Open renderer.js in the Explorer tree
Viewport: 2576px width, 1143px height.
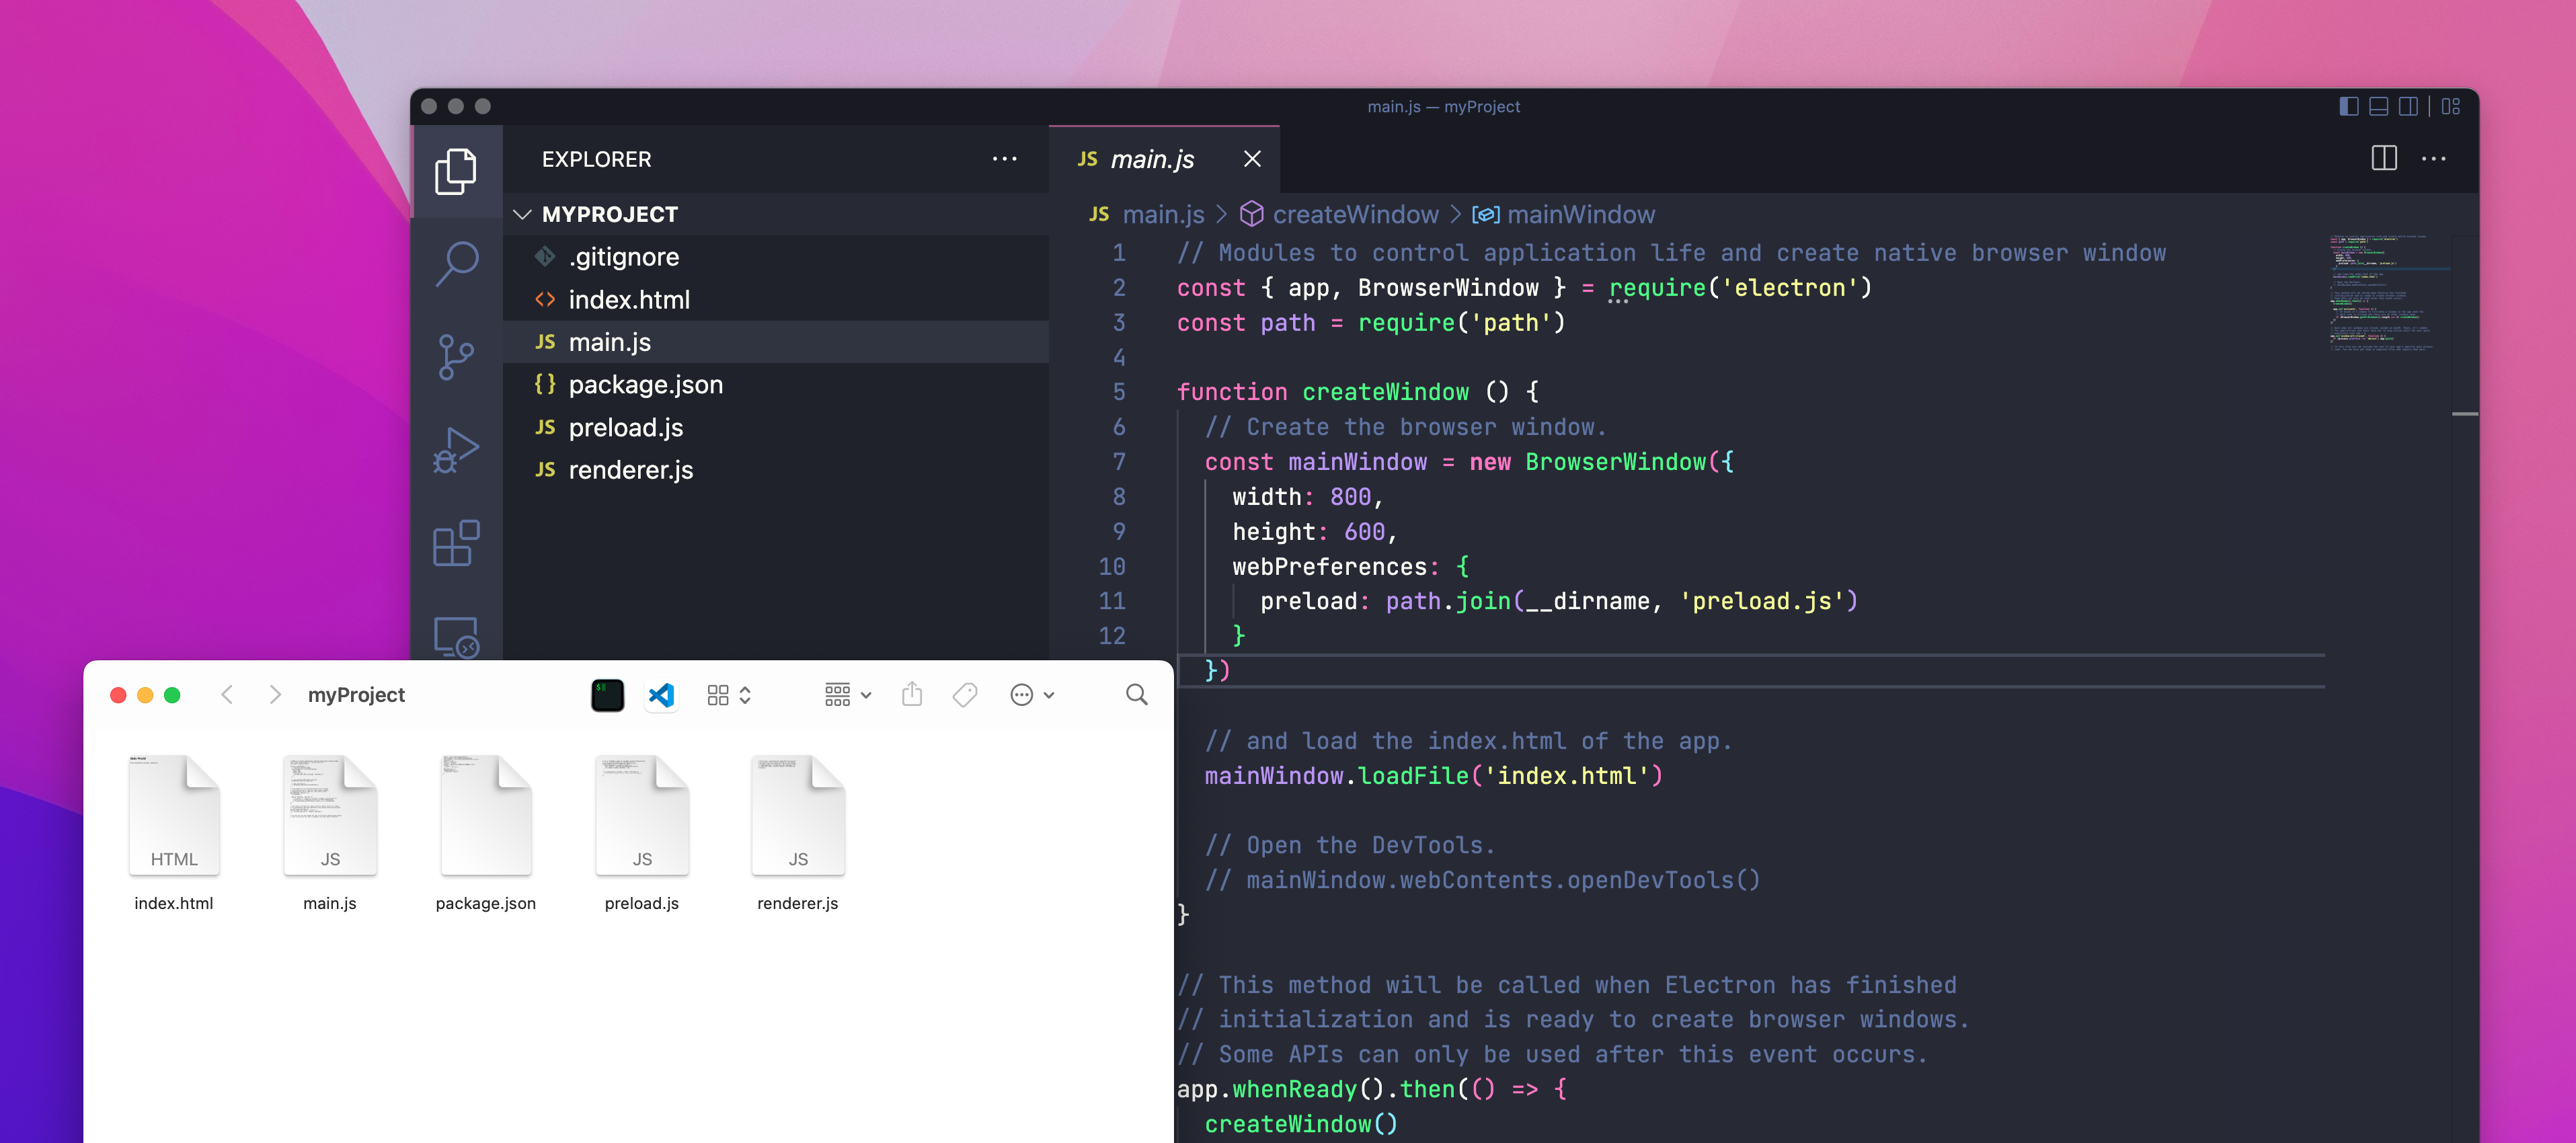coord(776,470)
